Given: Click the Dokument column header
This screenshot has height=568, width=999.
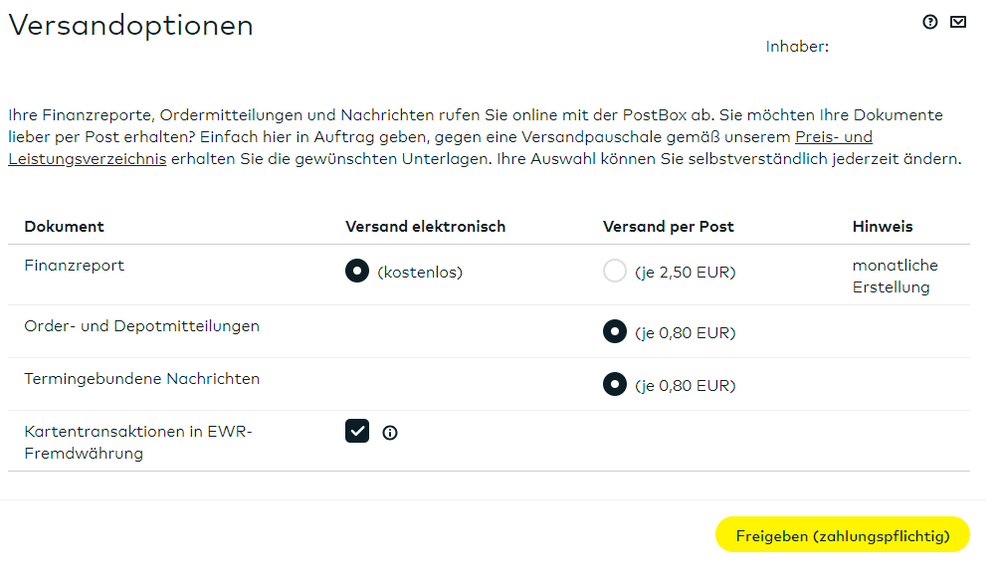Looking at the screenshot, I should coord(64,227).
